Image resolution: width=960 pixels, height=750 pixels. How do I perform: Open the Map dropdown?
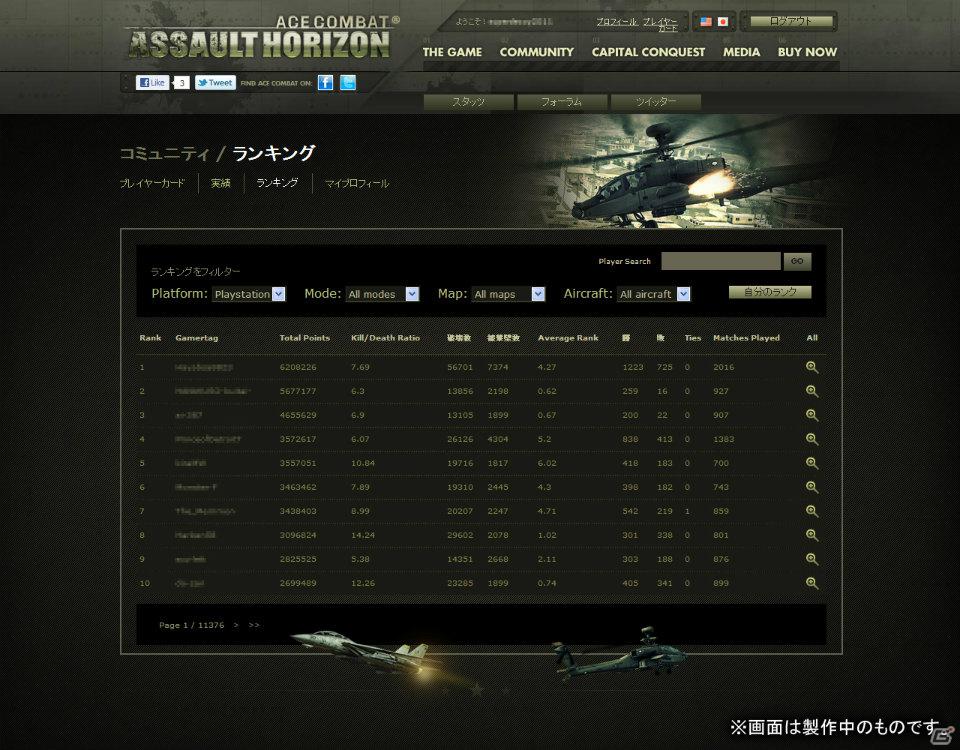(508, 294)
